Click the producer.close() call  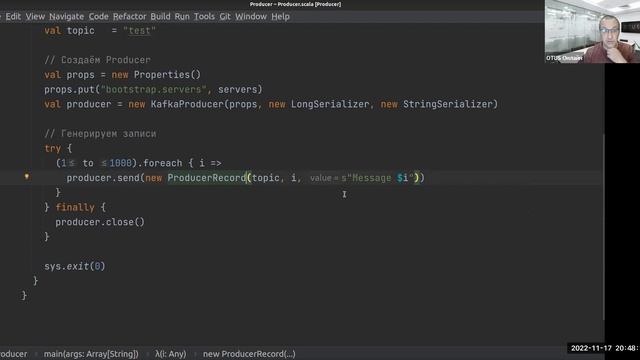[x=100, y=222]
